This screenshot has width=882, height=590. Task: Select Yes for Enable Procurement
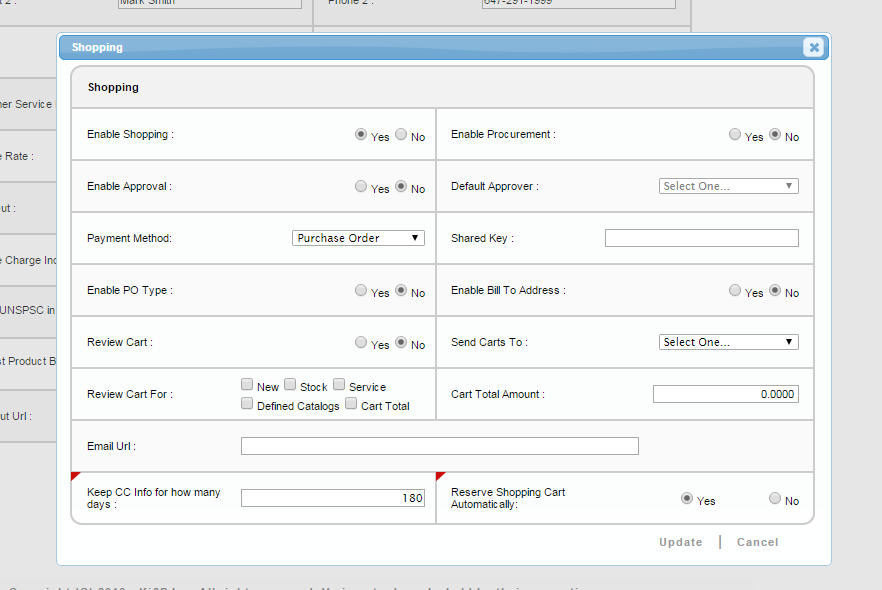pyautogui.click(x=735, y=135)
